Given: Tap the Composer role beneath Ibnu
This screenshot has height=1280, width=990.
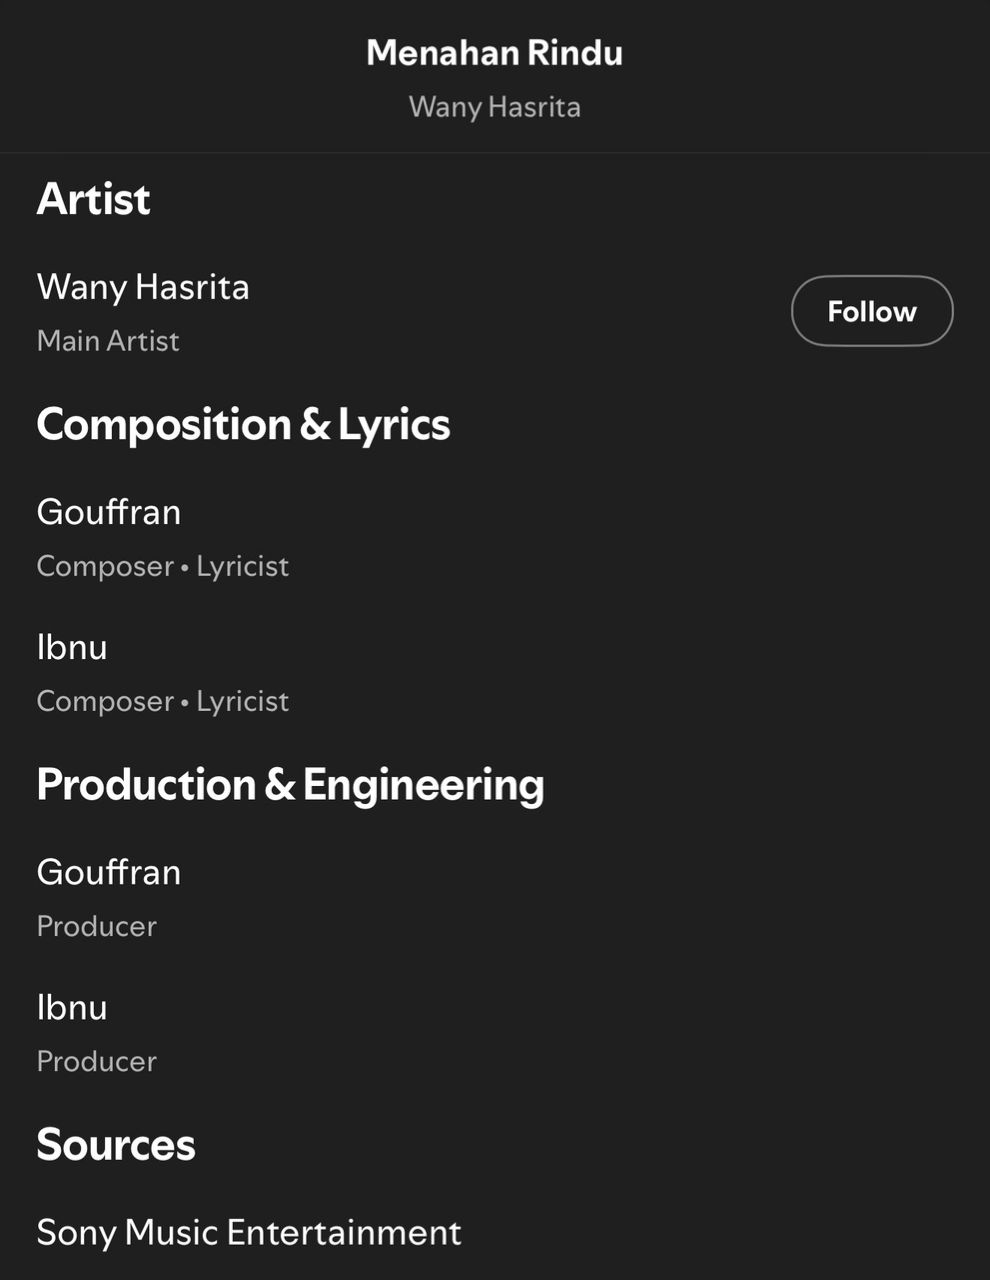Looking at the screenshot, I should (x=105, y=701).
